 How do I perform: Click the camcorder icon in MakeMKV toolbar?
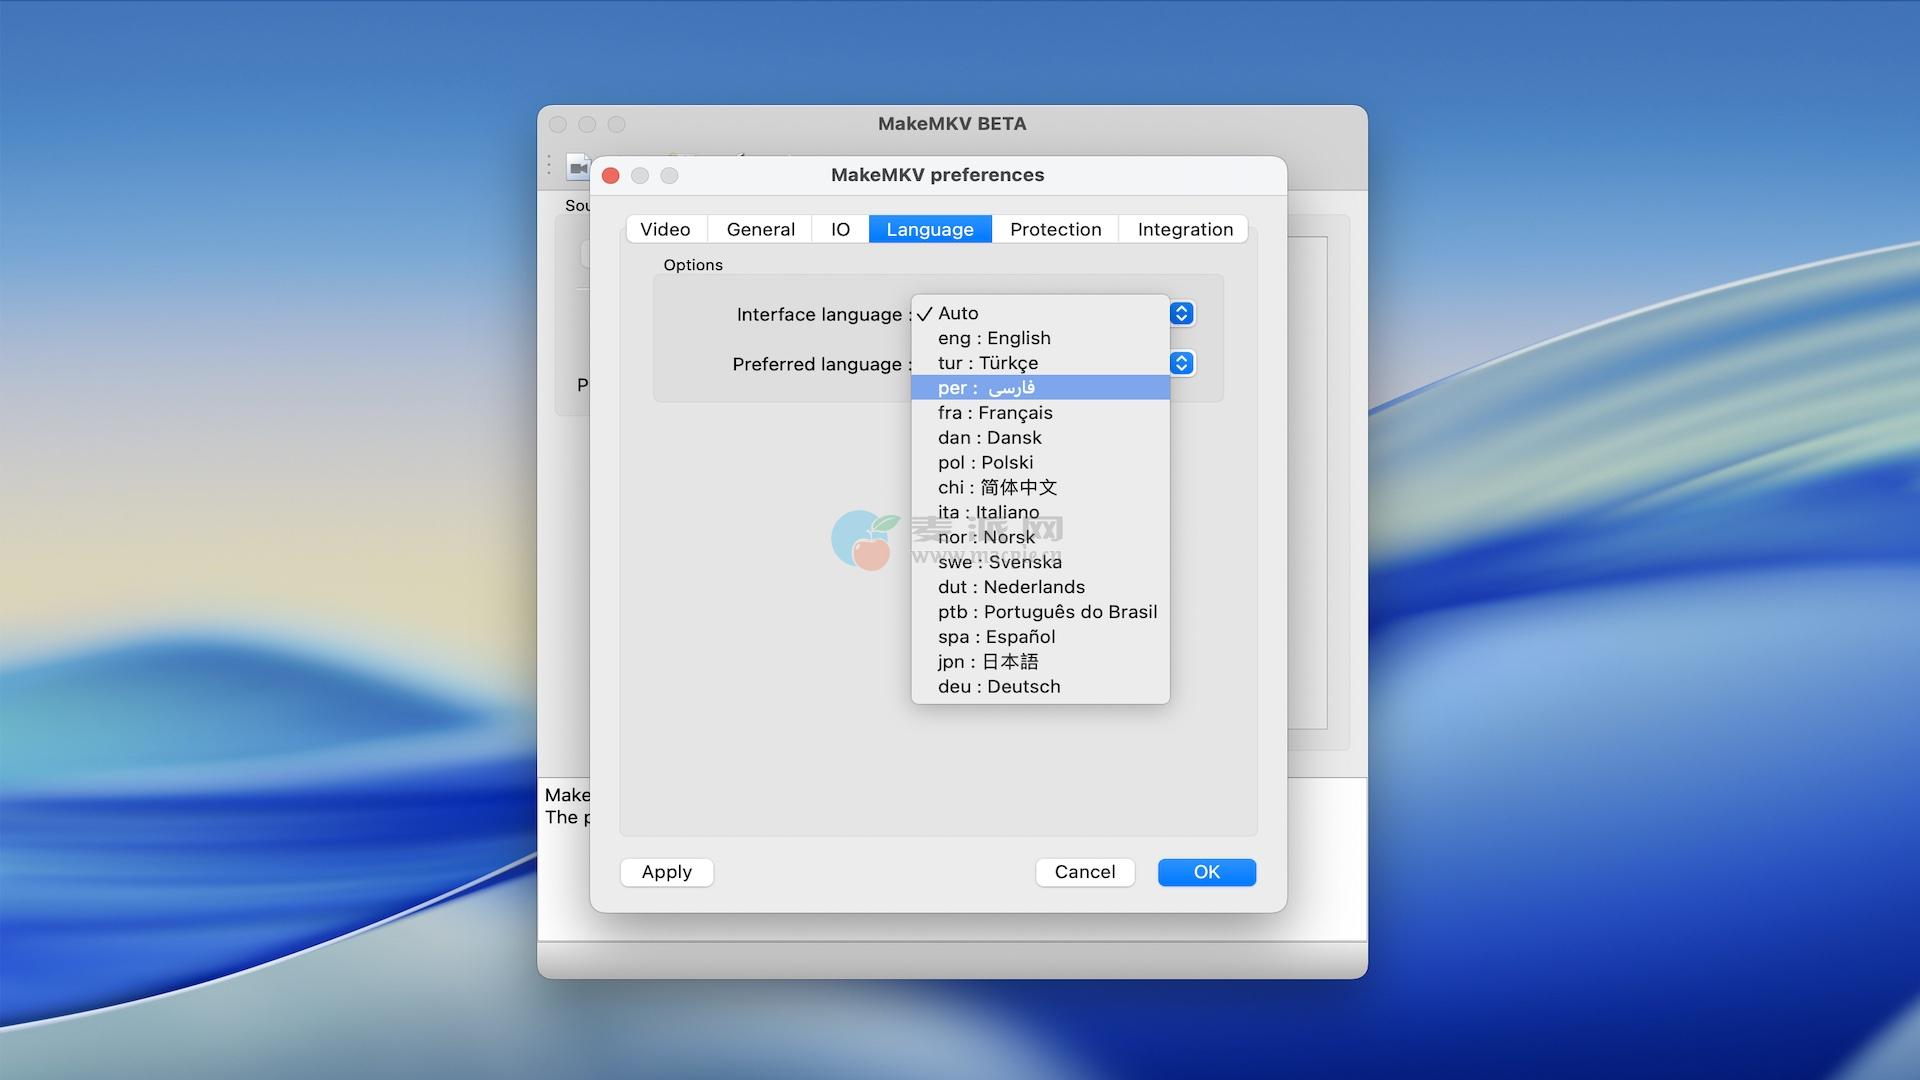pos(577,167)
